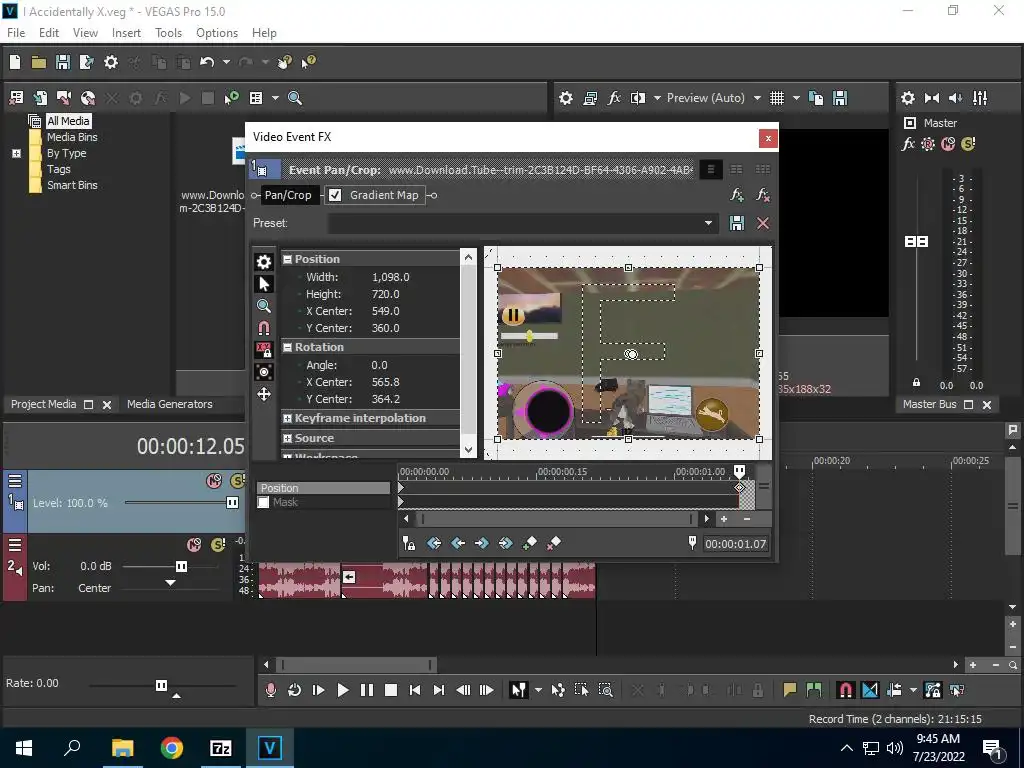Open Chrome from the Windows taskbar
The image size is (1024, 768).
click(x=172, y=748)
